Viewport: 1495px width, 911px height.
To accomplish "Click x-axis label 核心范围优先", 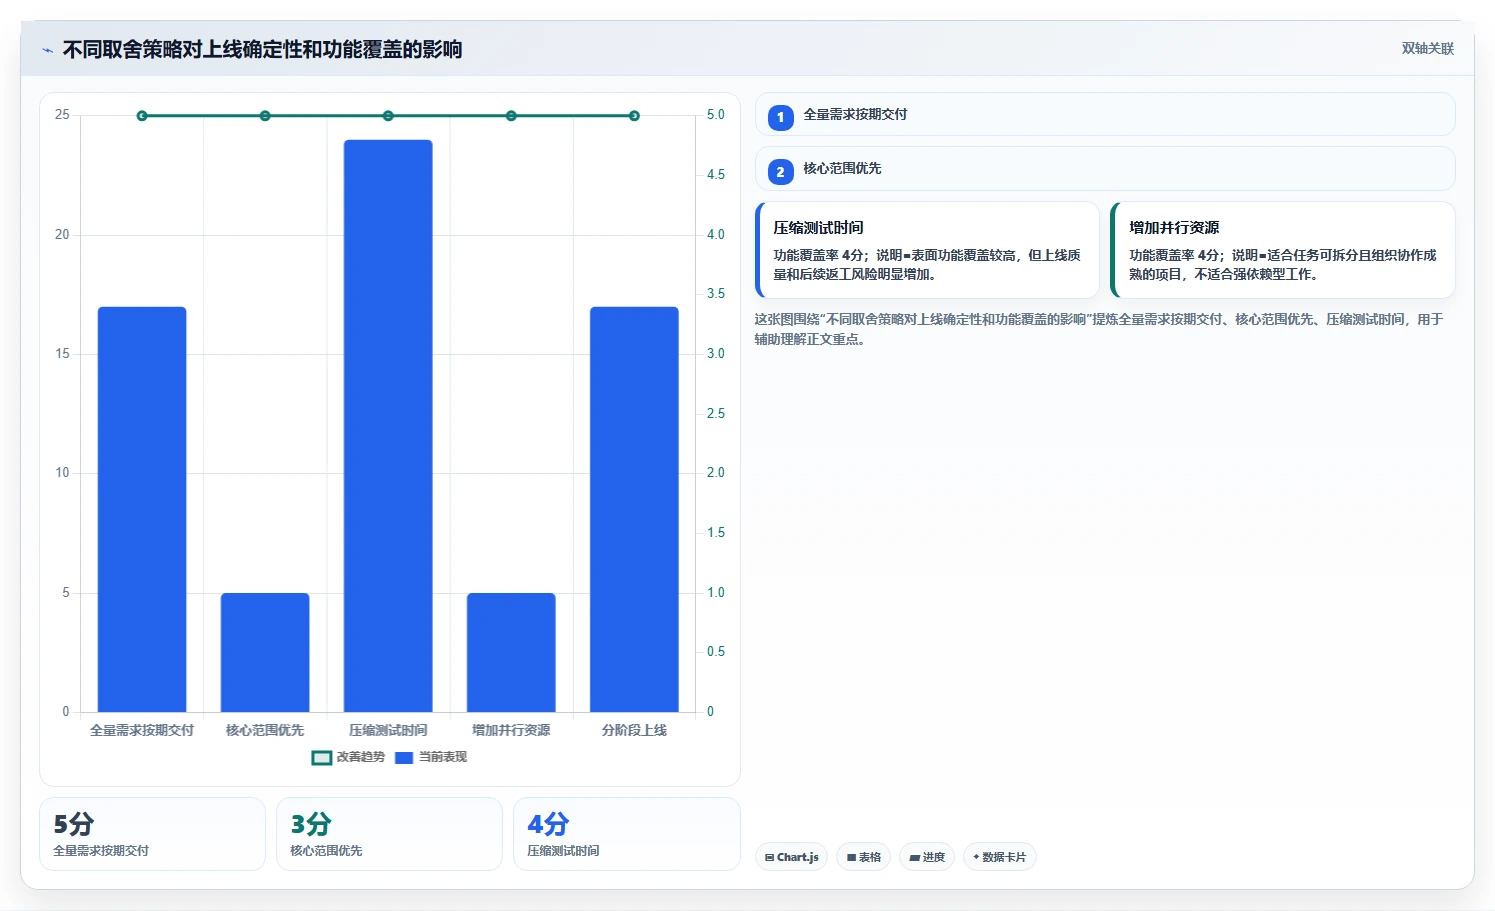I will [x=265, y=730].
